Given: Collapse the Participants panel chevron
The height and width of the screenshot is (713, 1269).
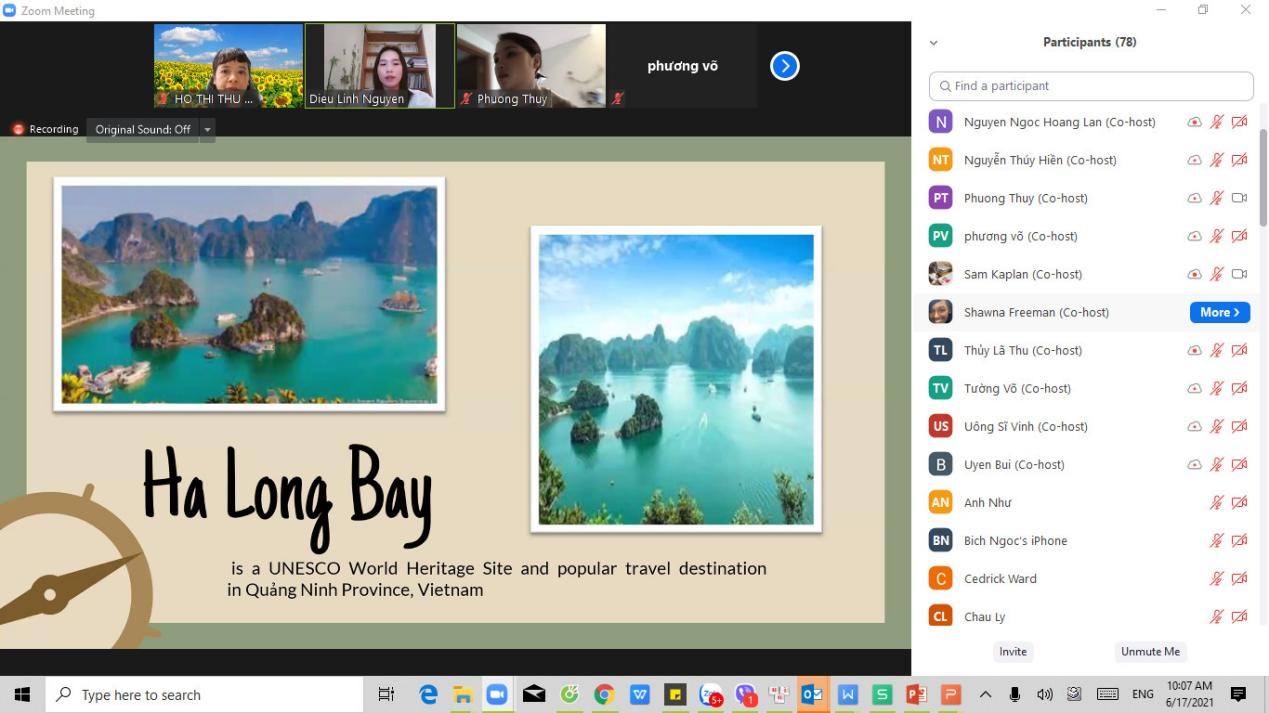Looking at the screenshot, I should [934, 43].
